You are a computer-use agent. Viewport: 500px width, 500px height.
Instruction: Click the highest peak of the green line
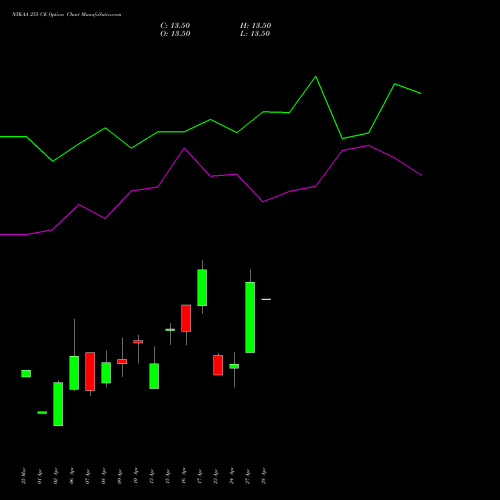[x=316, y=77]
